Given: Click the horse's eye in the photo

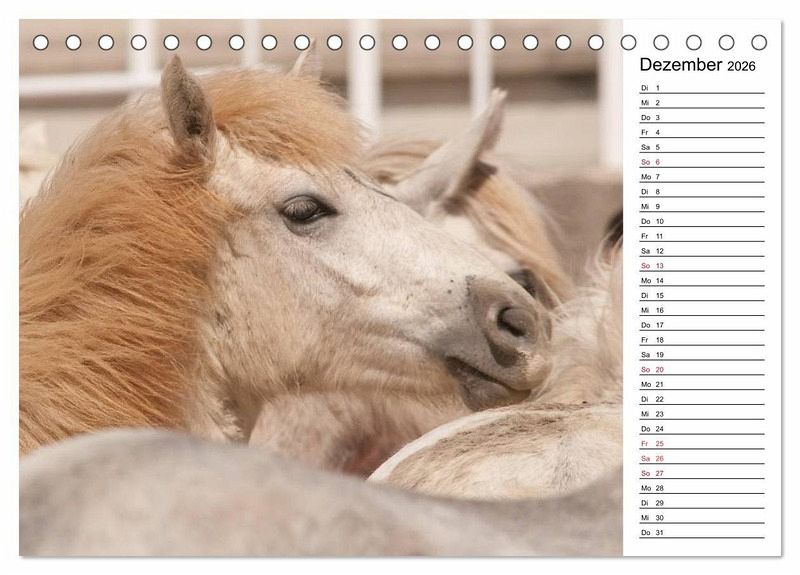Looking at the screenshot, I should (303, 209).
